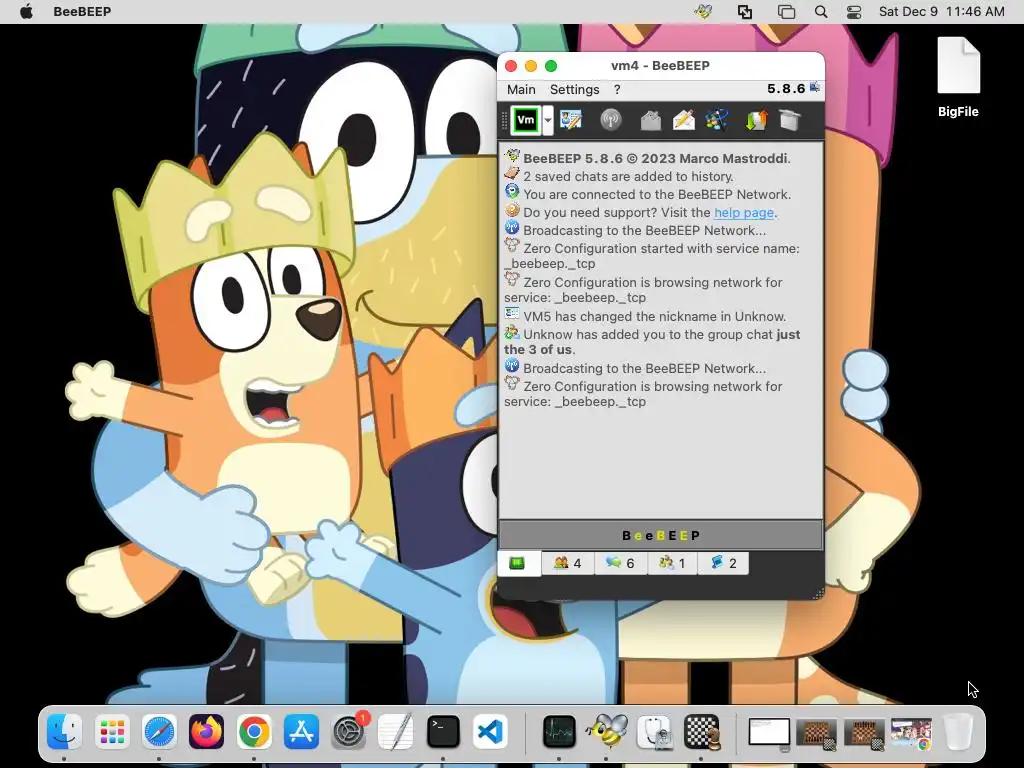Select the BigFile icon on the desktop

(958, 78)
